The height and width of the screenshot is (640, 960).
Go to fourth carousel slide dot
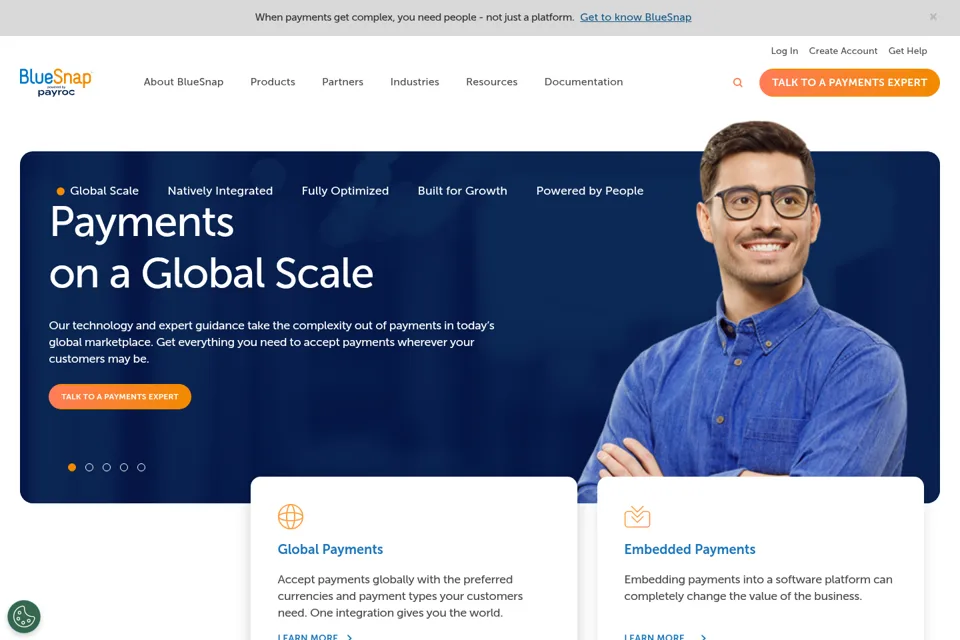124,467
